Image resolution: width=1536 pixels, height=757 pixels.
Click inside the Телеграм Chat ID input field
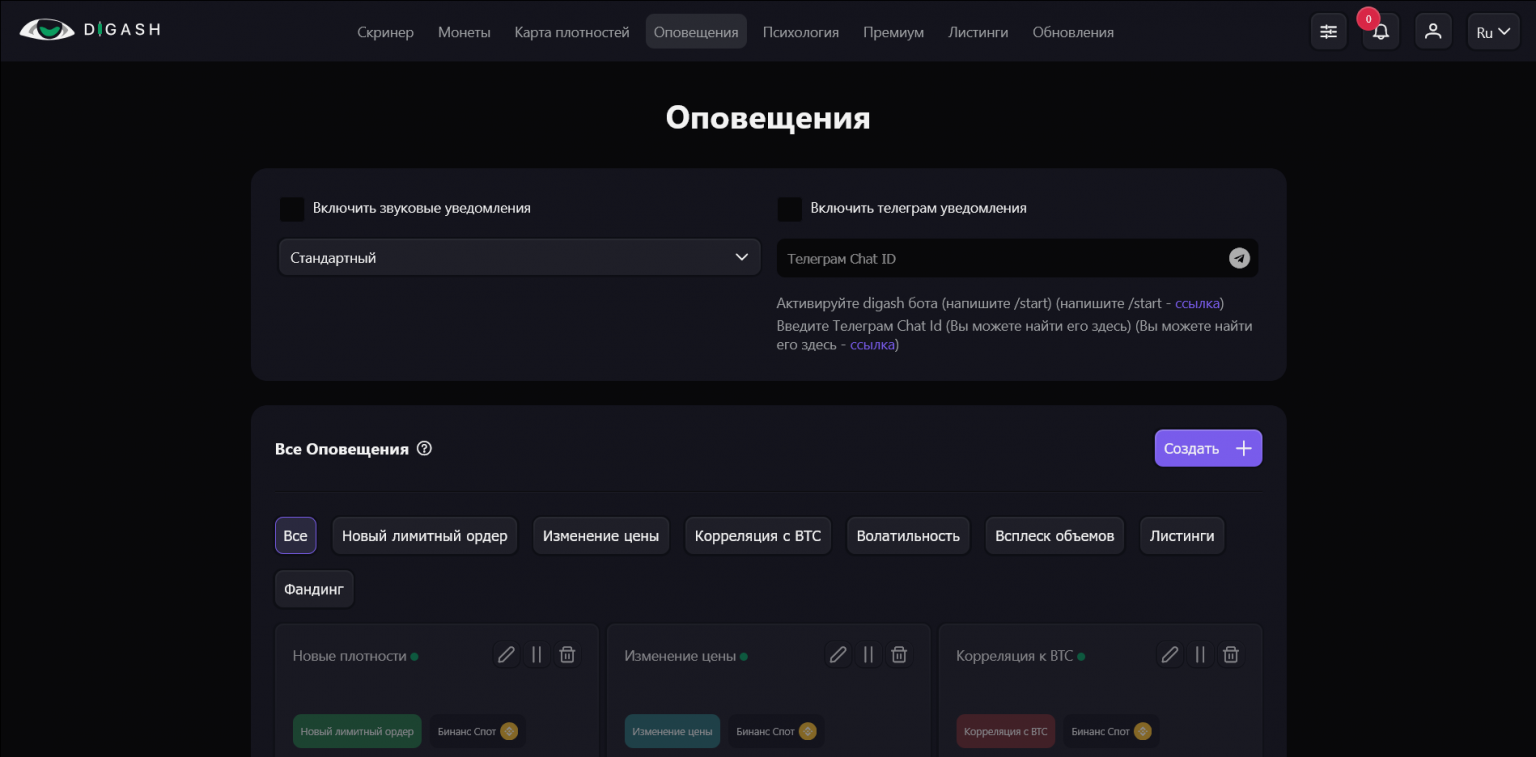pyautogui.click(x=1000, y=257)
